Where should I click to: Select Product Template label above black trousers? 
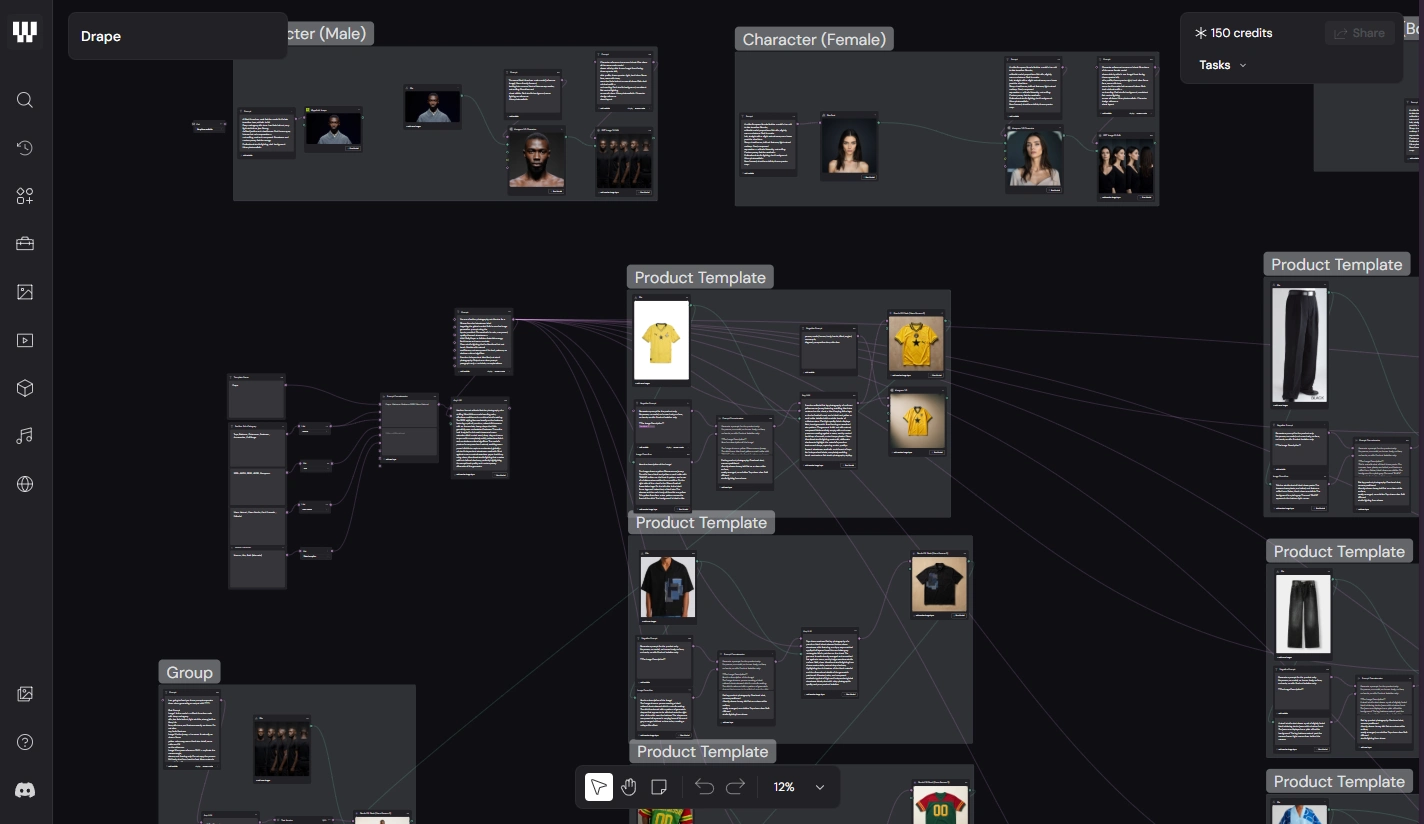pos(1337,265)
